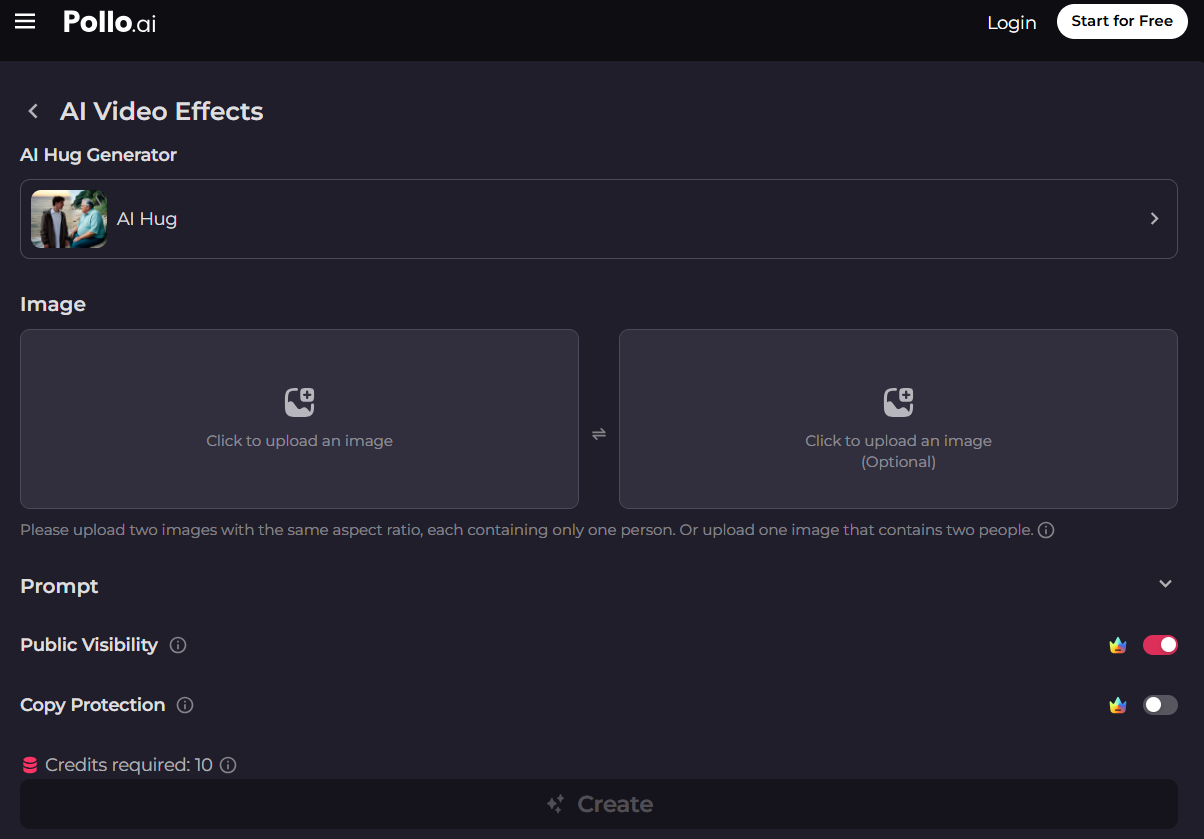Expand the Prompt section chevron
The width and height of the screenshot is (1204, 839).
click(x=1165, y=584)
